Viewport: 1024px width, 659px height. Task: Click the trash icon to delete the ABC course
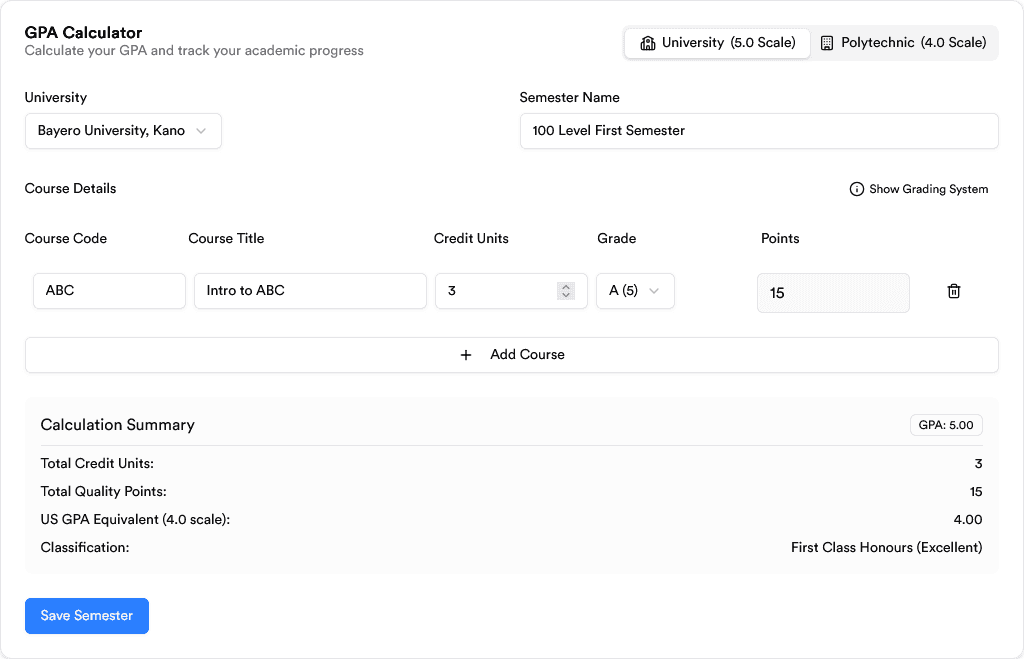tap(954, 290)
